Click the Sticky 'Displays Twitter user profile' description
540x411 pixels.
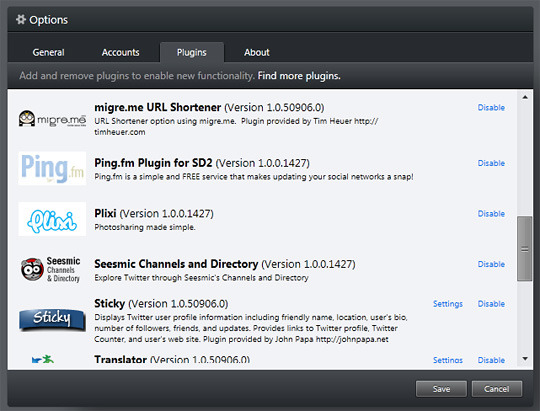pyautogui.click(x=251, y=328)
